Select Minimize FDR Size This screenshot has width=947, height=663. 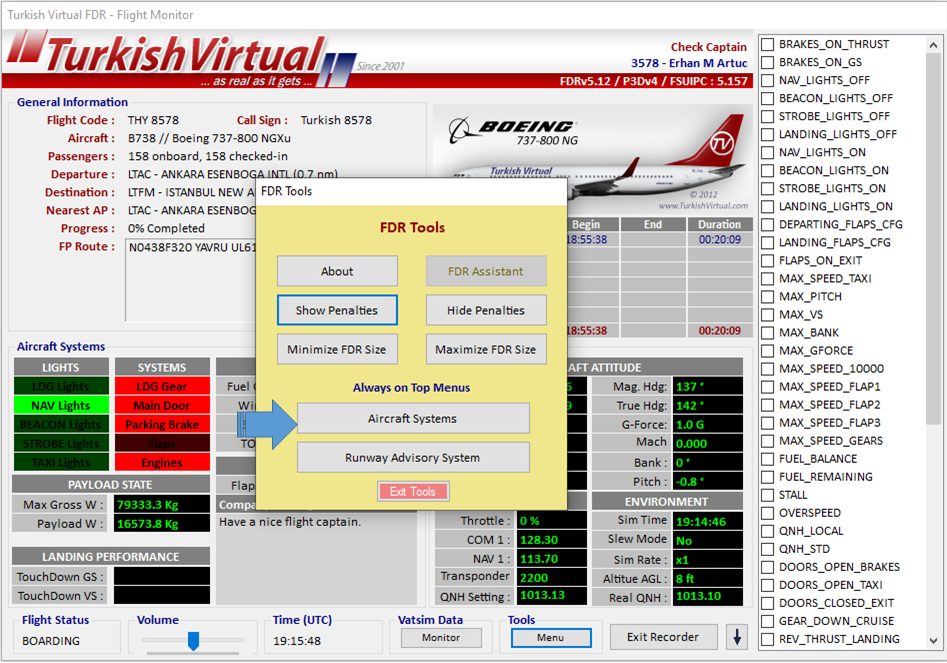(x=337, y=350)
